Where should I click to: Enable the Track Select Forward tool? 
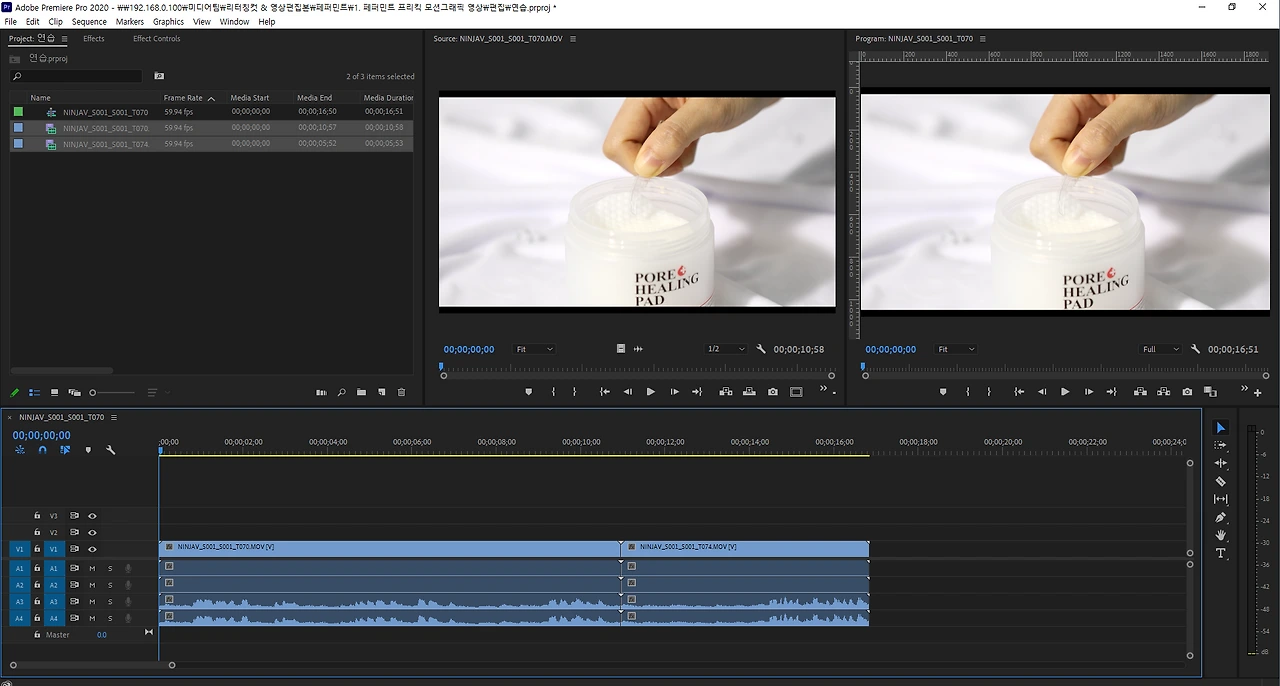pyautogui.click(x=1220, y=445)
